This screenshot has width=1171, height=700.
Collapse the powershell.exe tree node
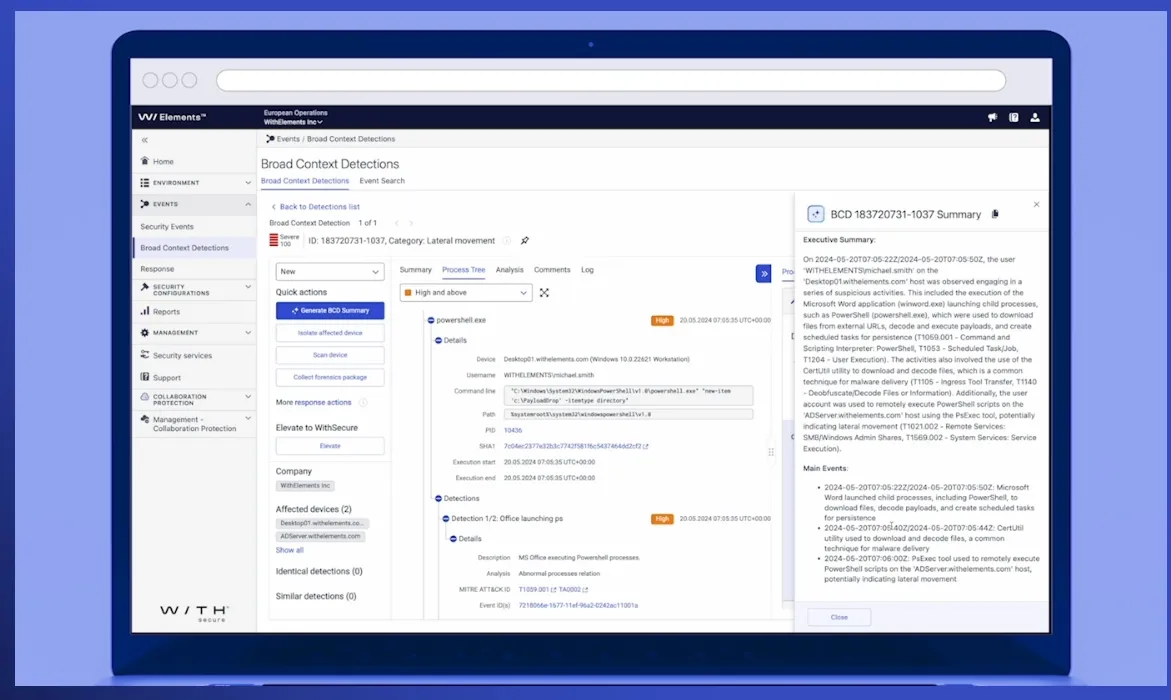tap(431, 320)
